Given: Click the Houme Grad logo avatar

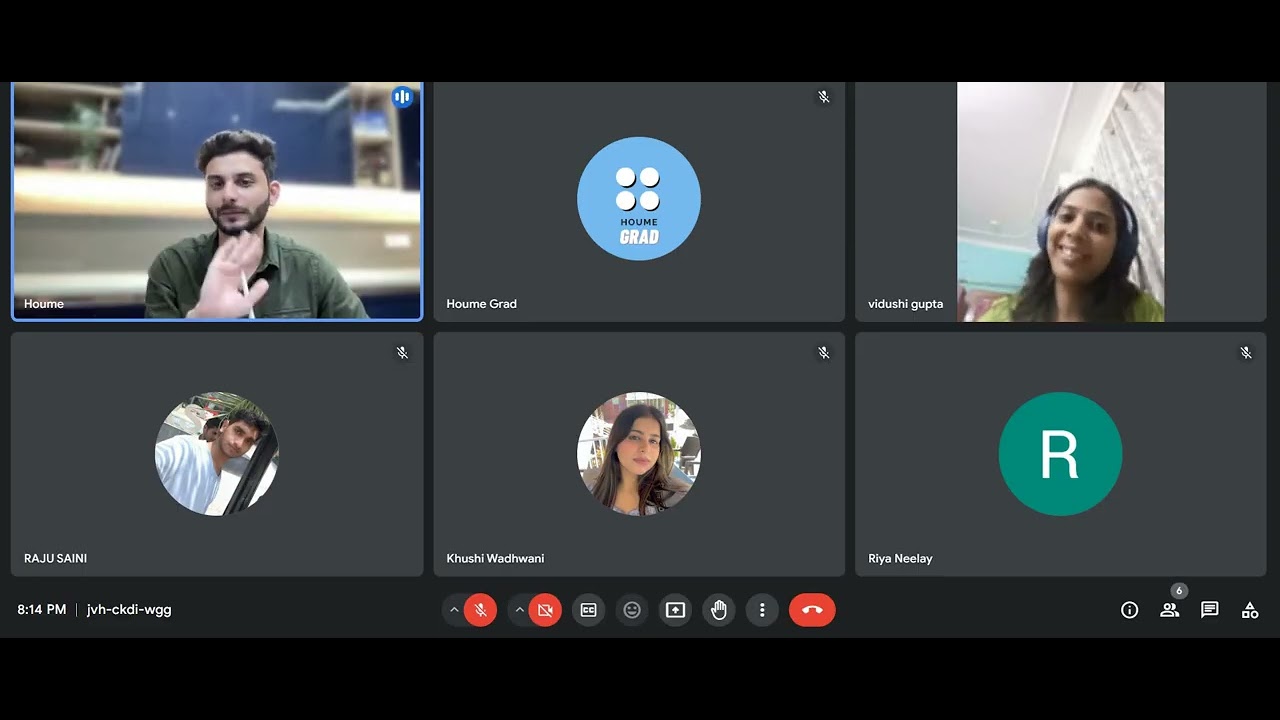Looking at the screenshot, I should tap(639, 199).
